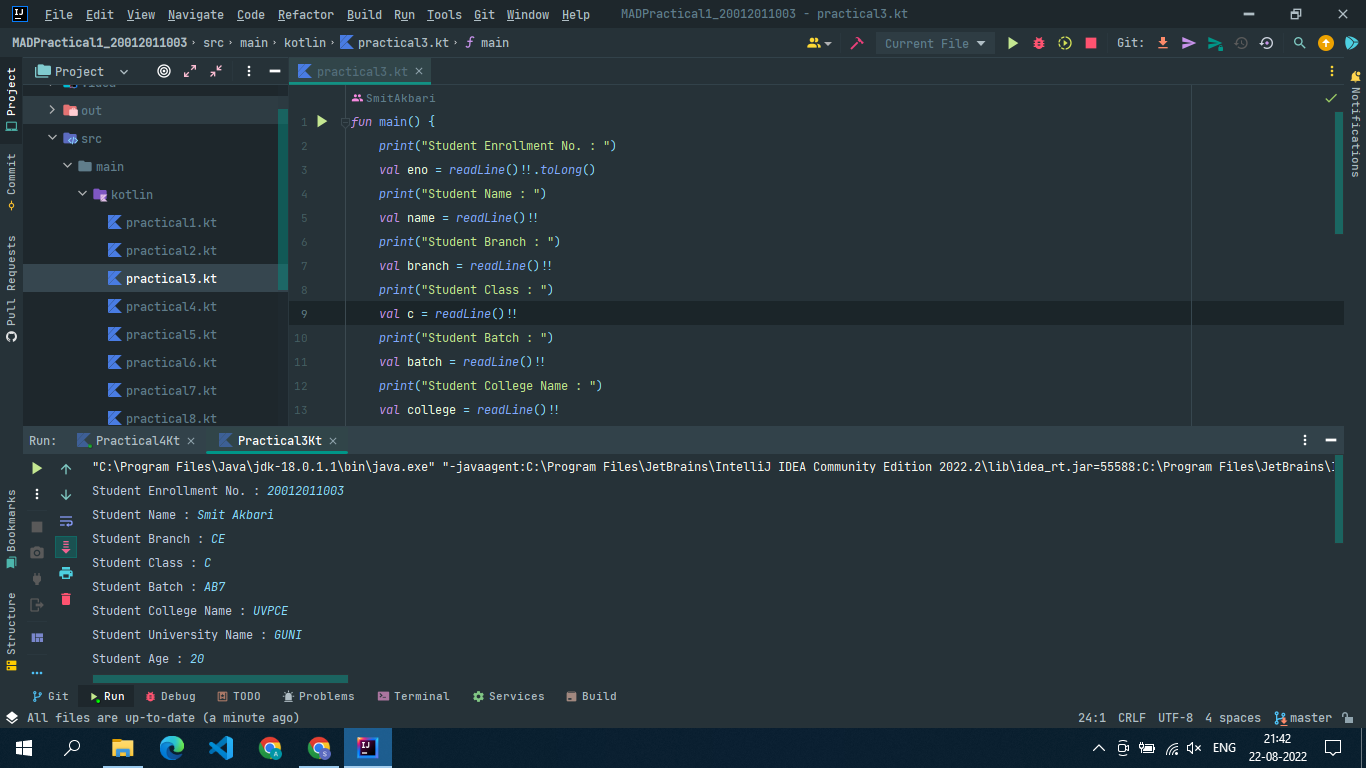1366x768 pixels.
Task: Open Git Rollback icon in the toolbar
Action: [1267, 43]
